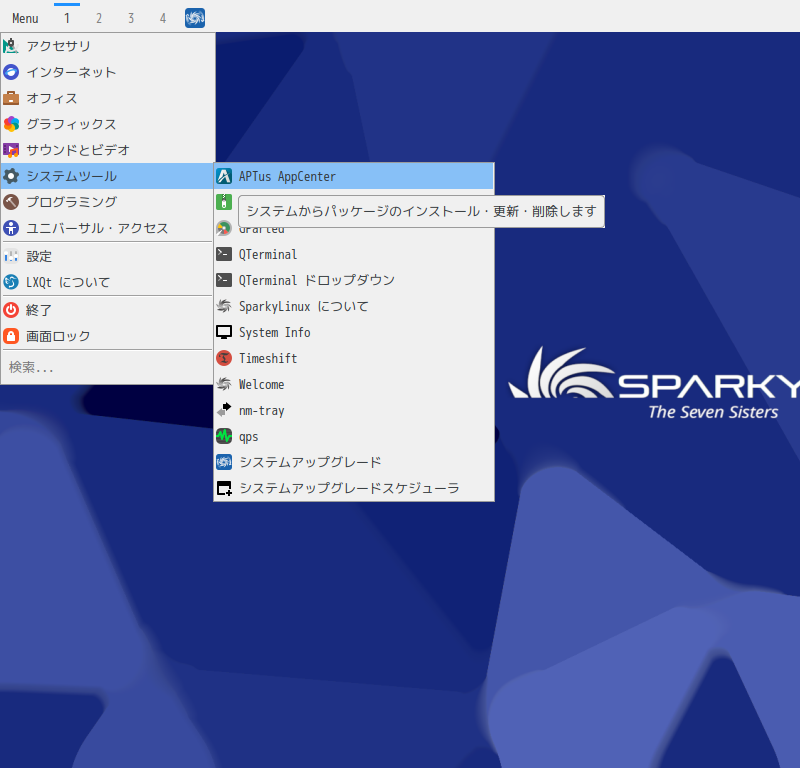
Task: Click the グラフィックス colorful icon
Action: 11,124
